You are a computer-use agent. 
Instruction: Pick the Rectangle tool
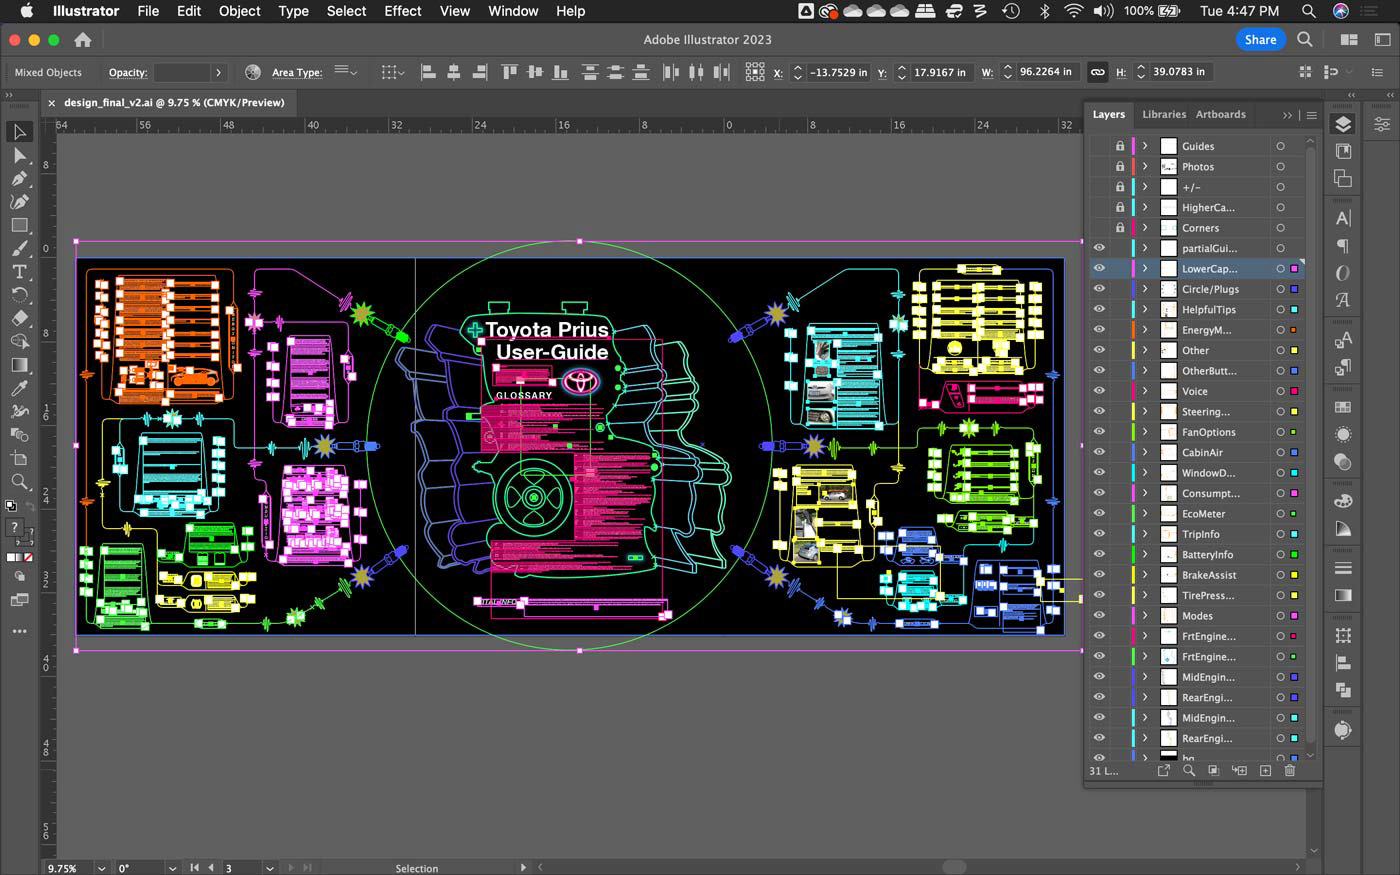coord(19,225)
